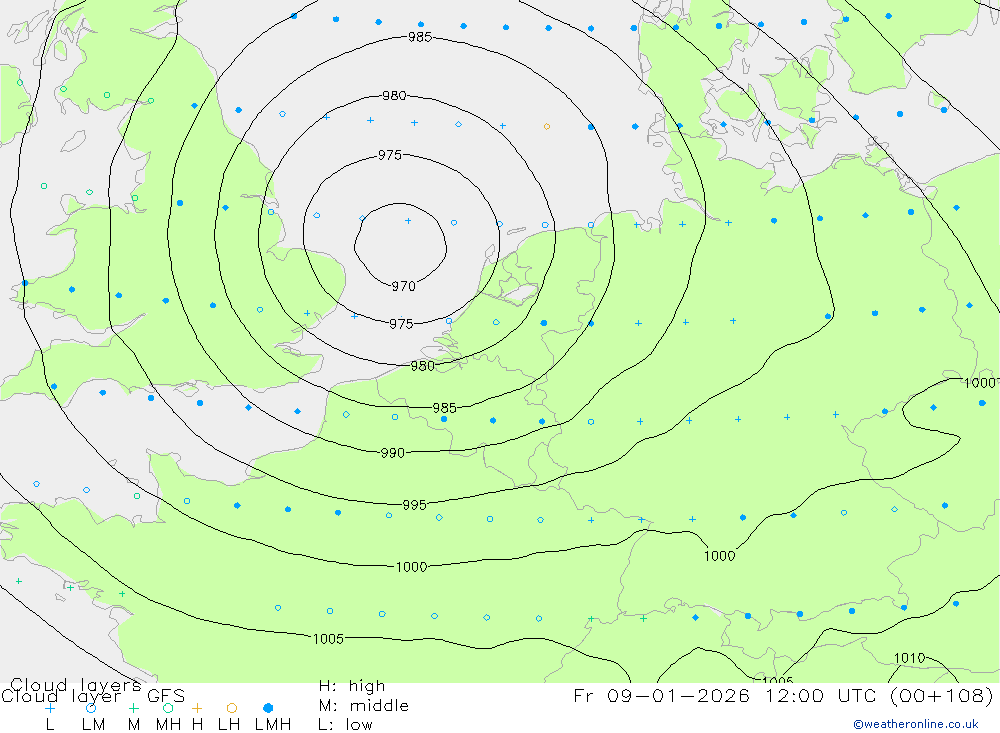Click the orange circle marker on the map
Viewport: 1000px width, 733px height.
pos(547,126)
